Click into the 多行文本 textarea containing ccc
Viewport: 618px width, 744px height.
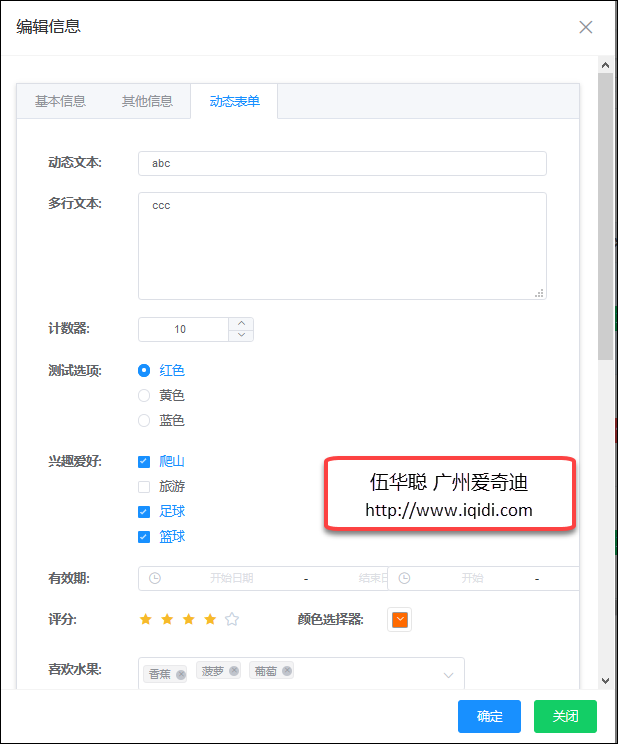click(342, 246)
